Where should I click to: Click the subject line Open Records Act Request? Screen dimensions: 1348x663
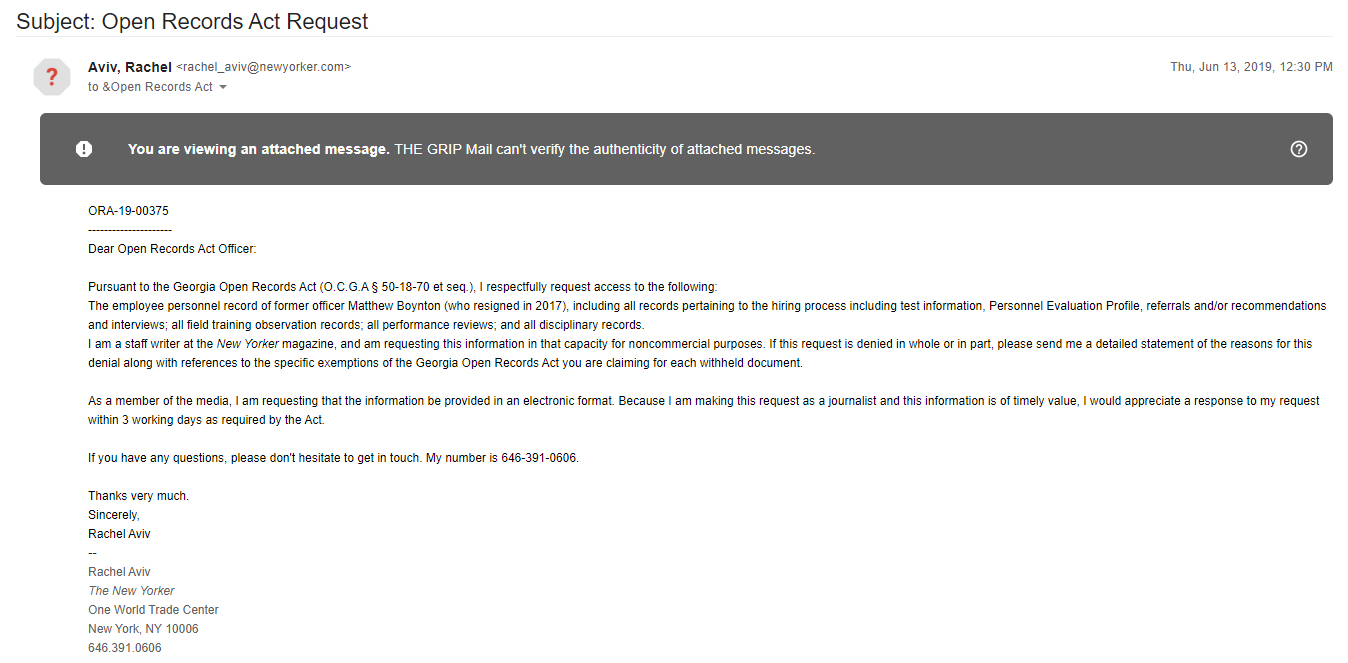[192, 21]
